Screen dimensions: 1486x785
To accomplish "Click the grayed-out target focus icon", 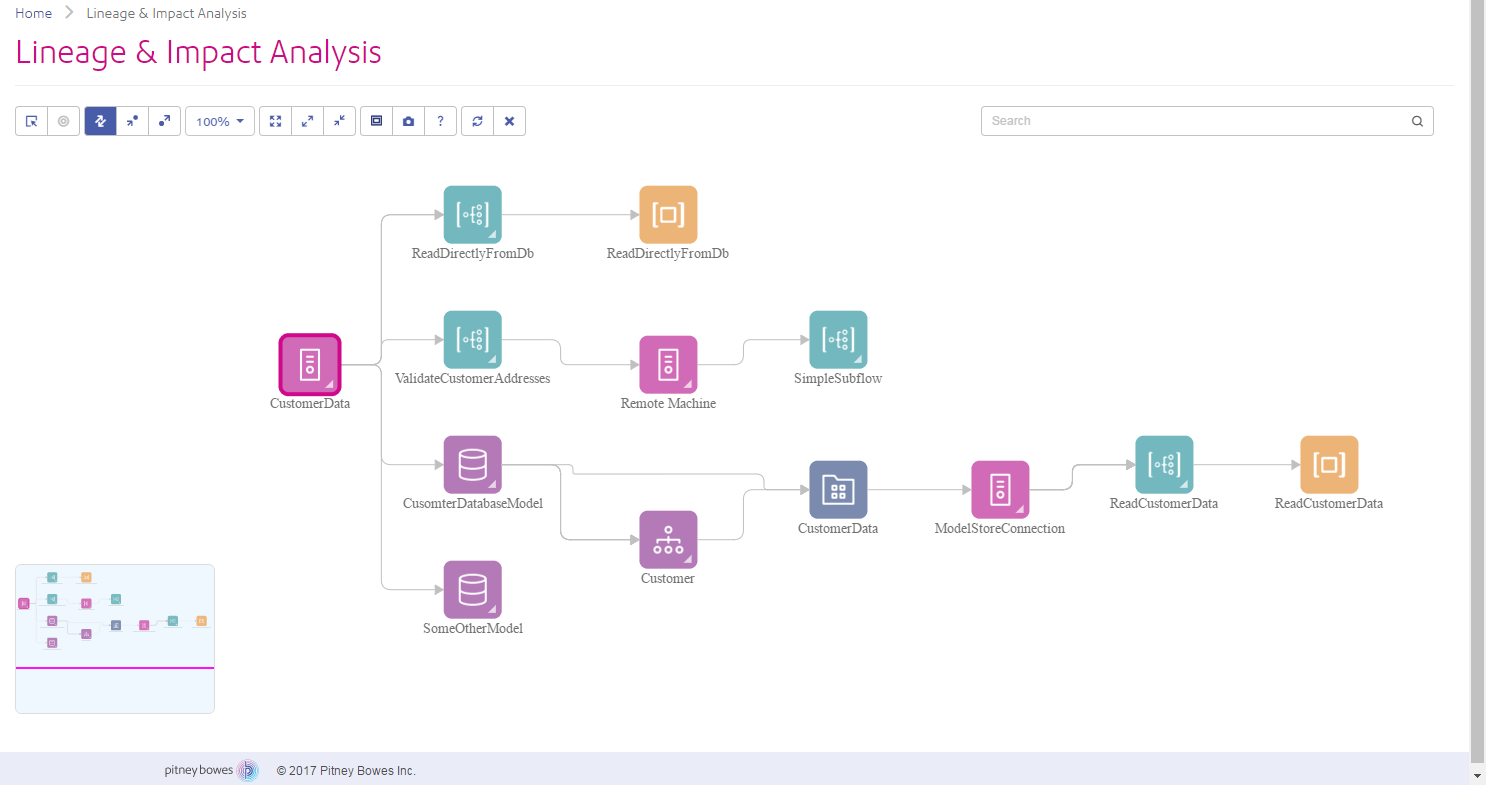I will point(64,121).
